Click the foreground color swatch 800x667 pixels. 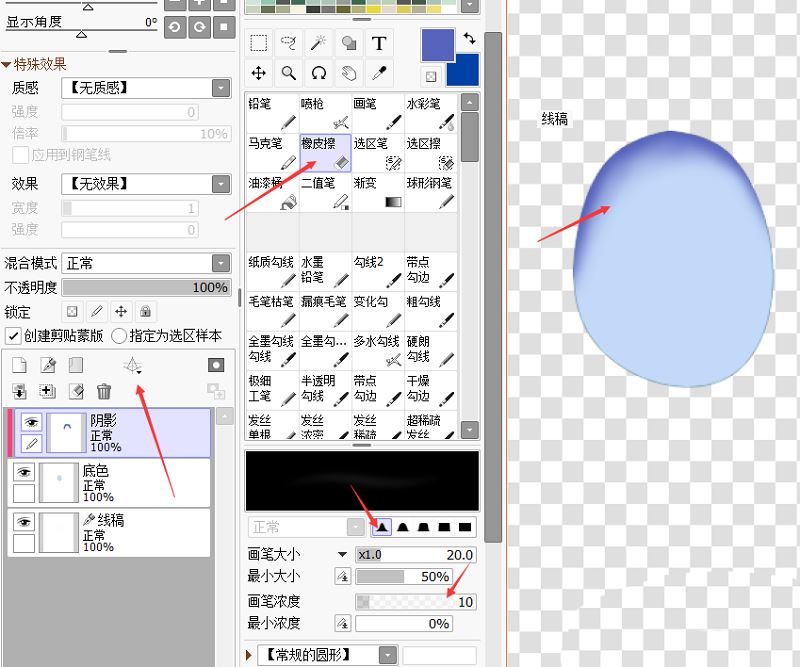pyautogui.click(x=437, y=45)
